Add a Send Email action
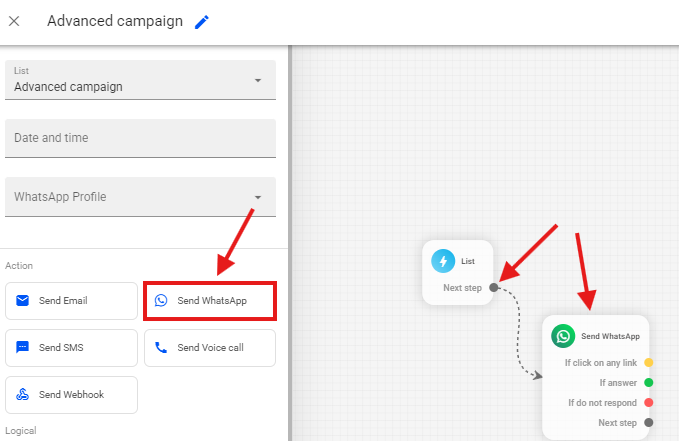 71,301
